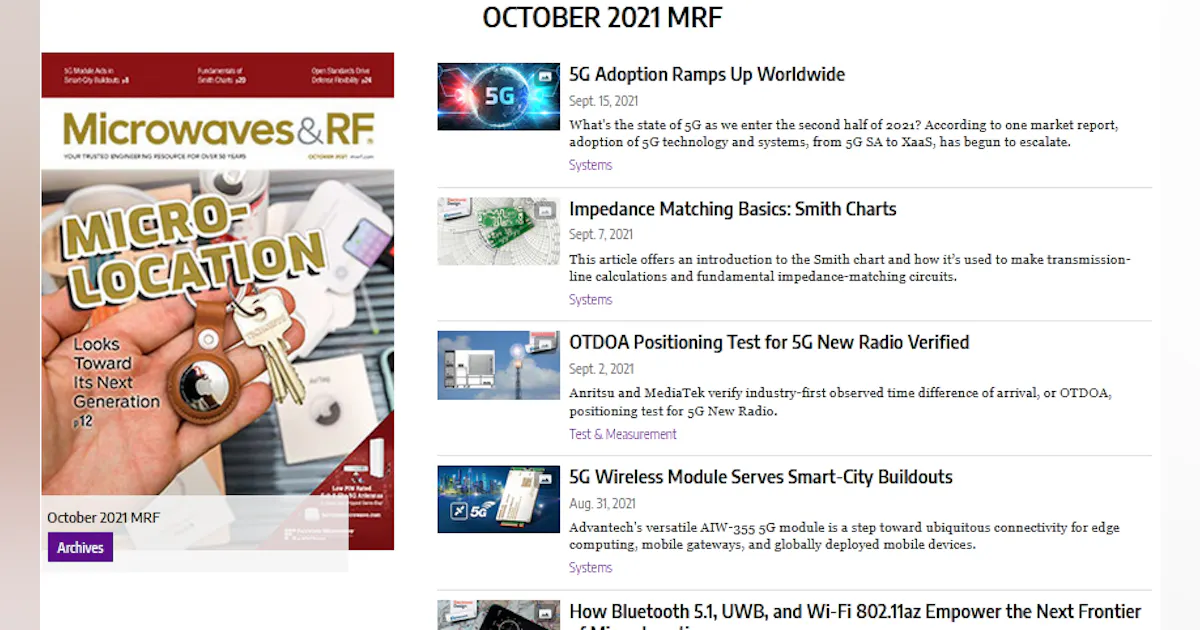Viewport: 1200px width, 630px height.
Task: Open the '5G Adoption Ramps Up Worldwide' article
Action: (707, 74)
